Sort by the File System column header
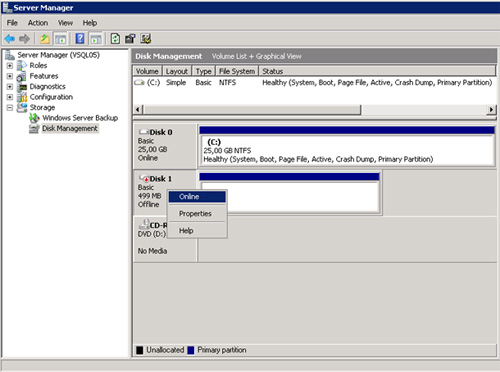The width and height of the screenshot is (500, 372). (237, 71)
